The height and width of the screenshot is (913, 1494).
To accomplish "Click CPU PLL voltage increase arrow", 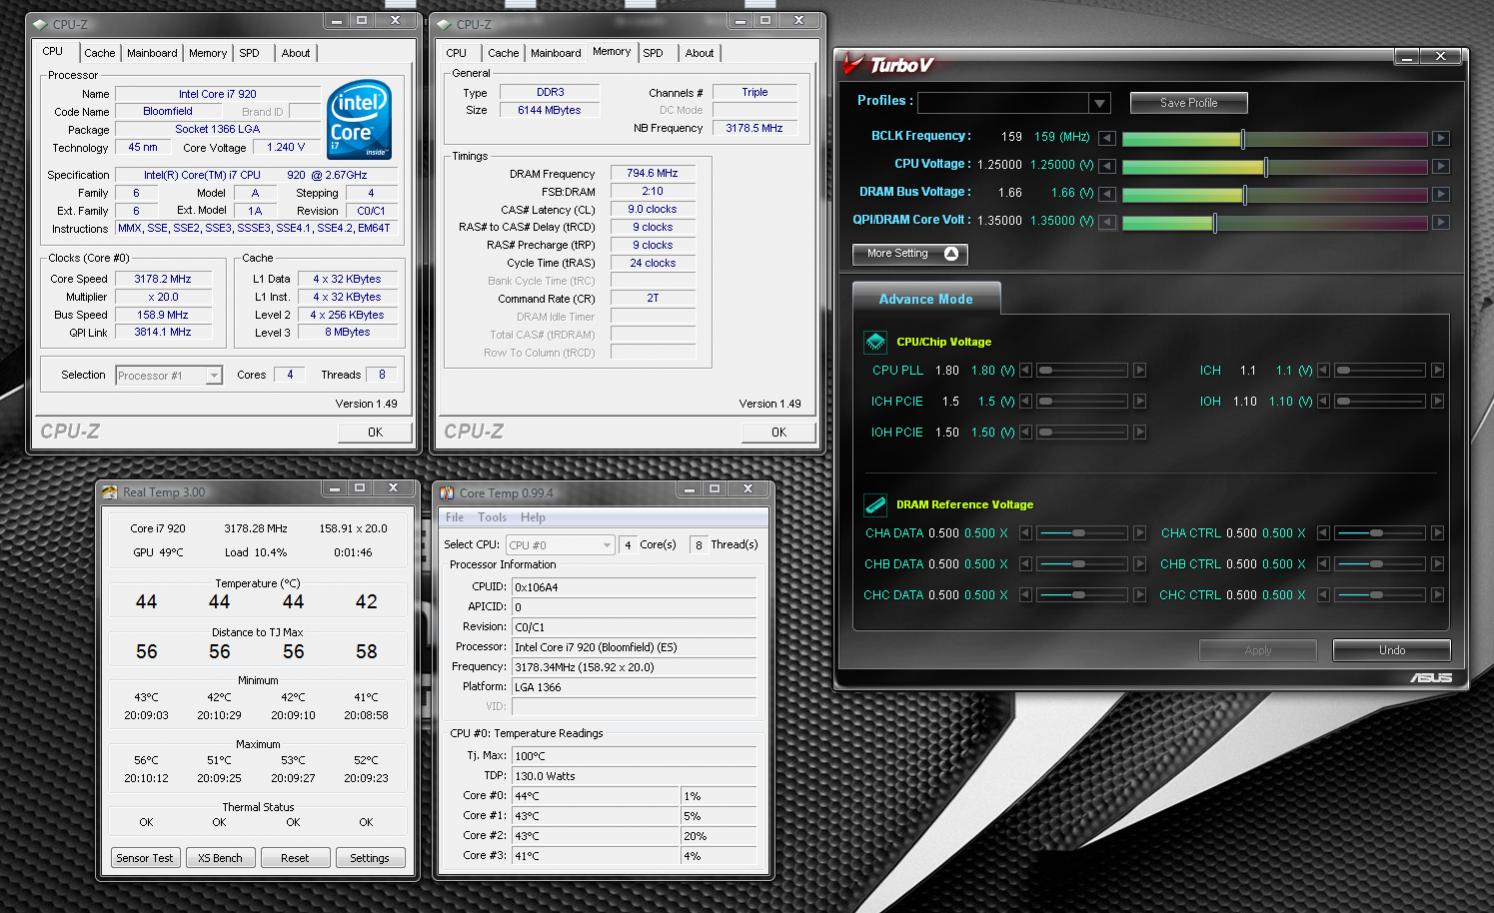I will 1139,370.
